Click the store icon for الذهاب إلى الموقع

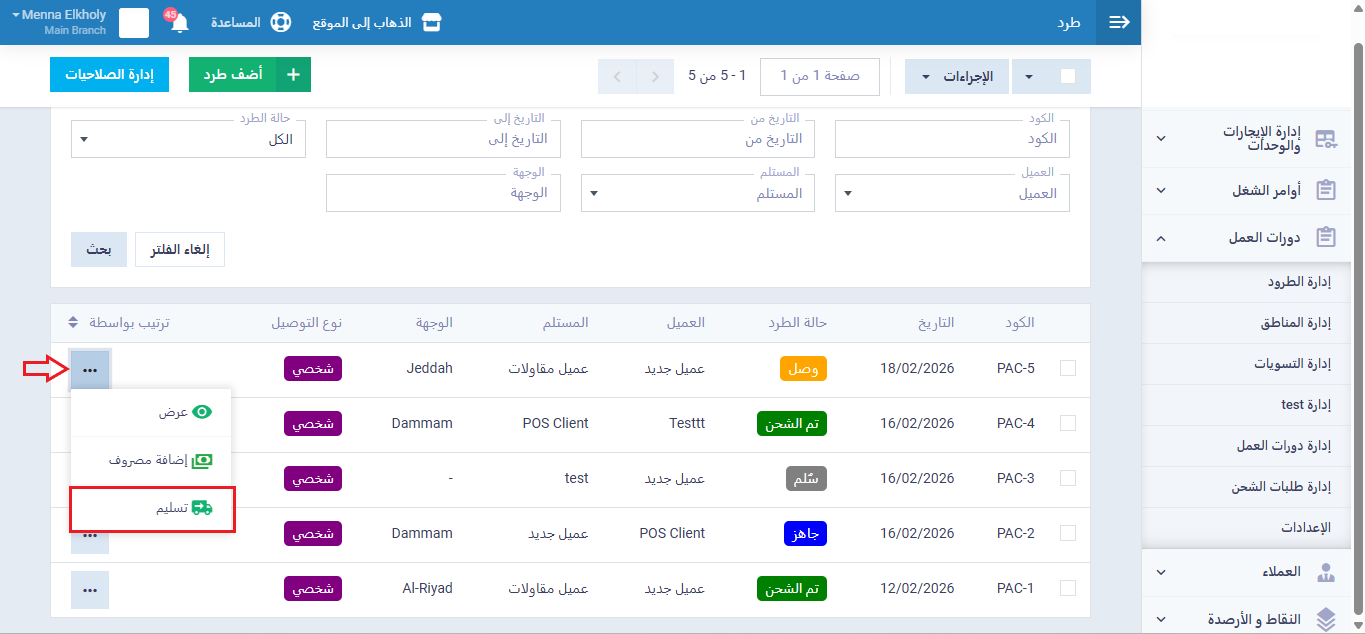tap(431, 22)
